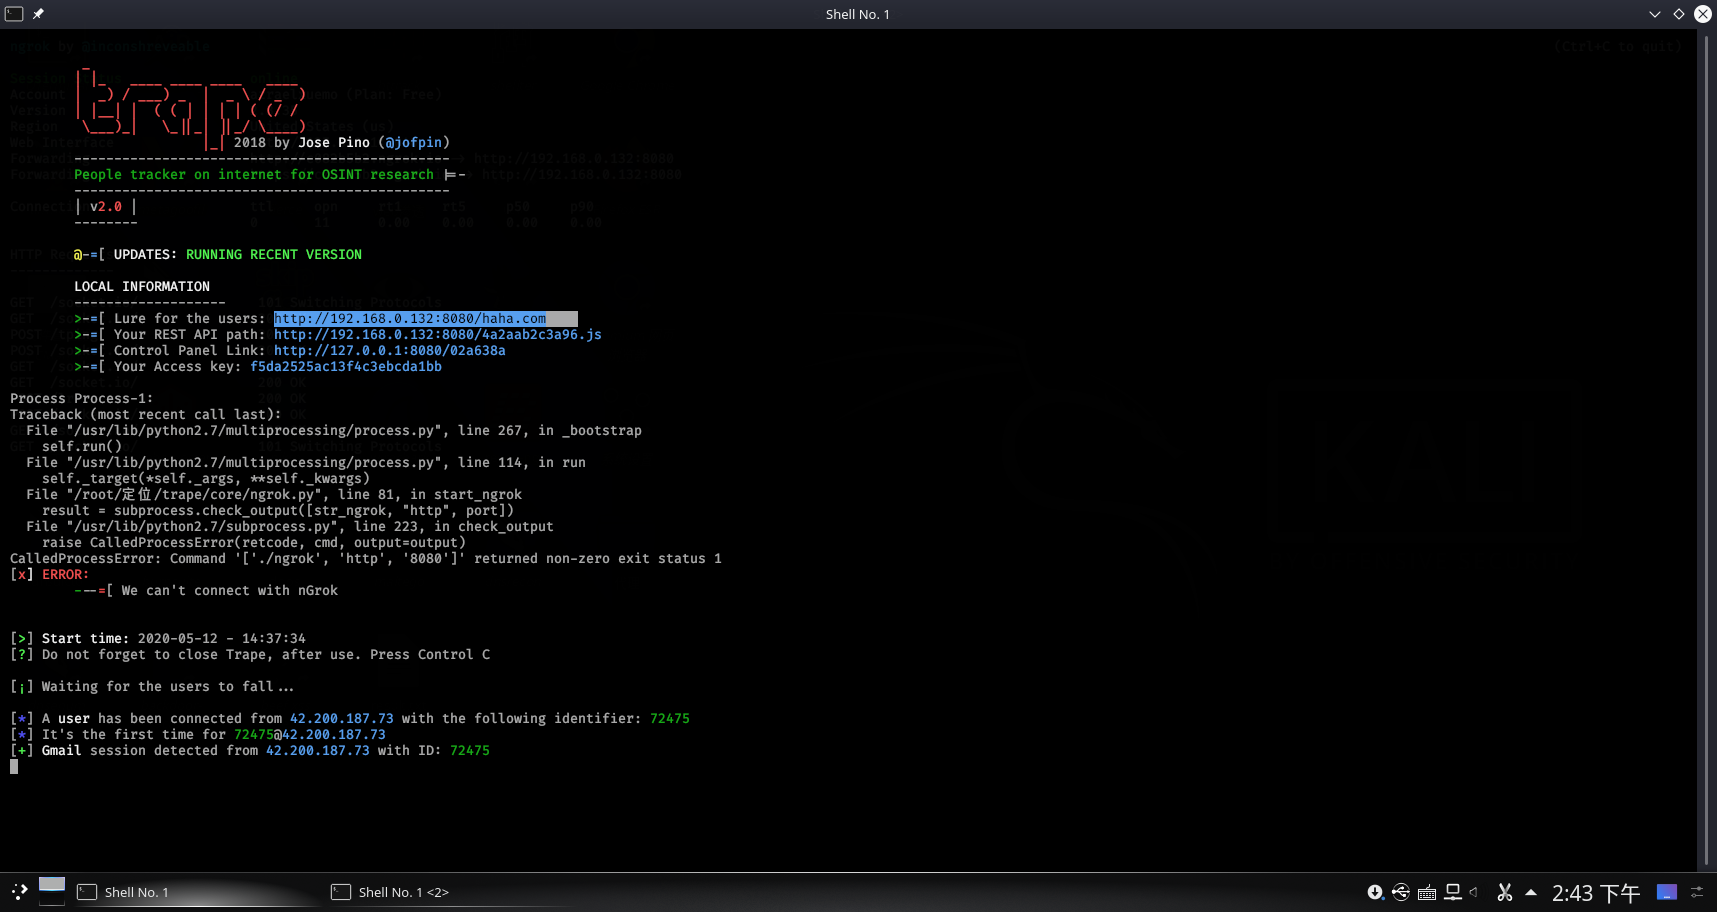The image size is (1717, 912).
Task: Minimize the Shell No. 1 window
Action: coord(1655,14)
